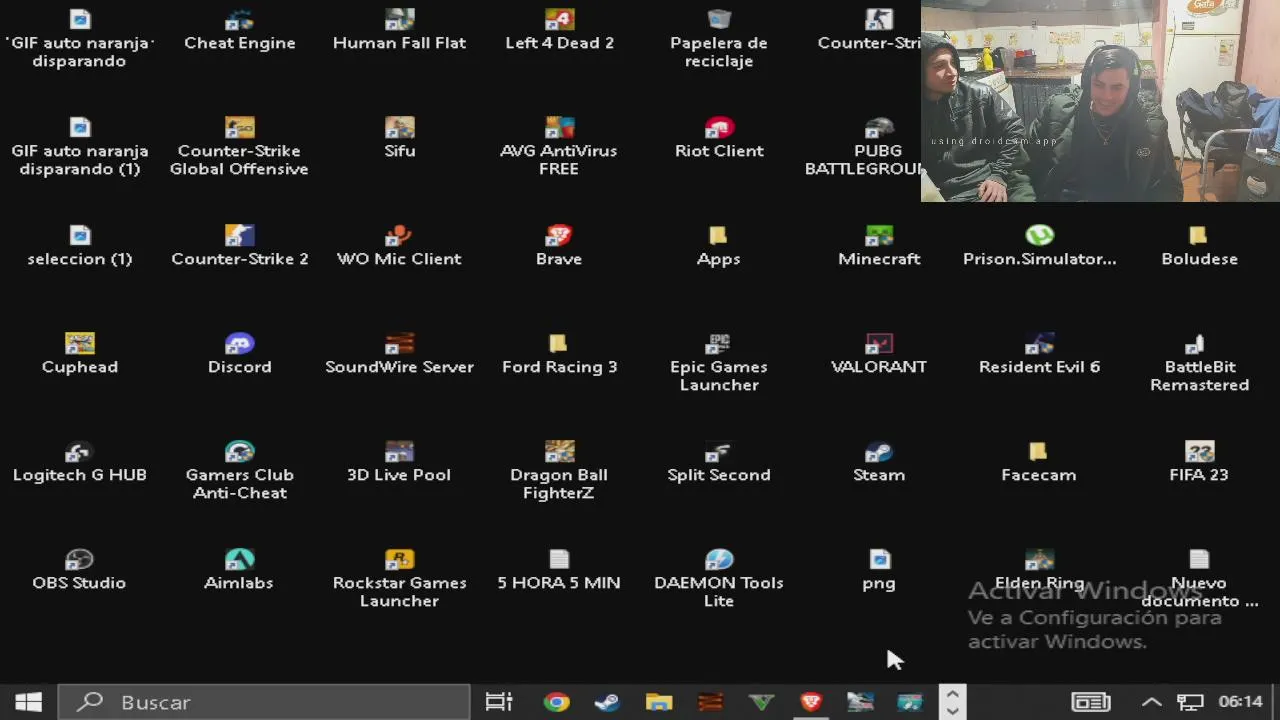Image resolution: width=1280 pixels, height=720 pixels.
Task: Select the png image file icon
Action: tap(879, 570)
